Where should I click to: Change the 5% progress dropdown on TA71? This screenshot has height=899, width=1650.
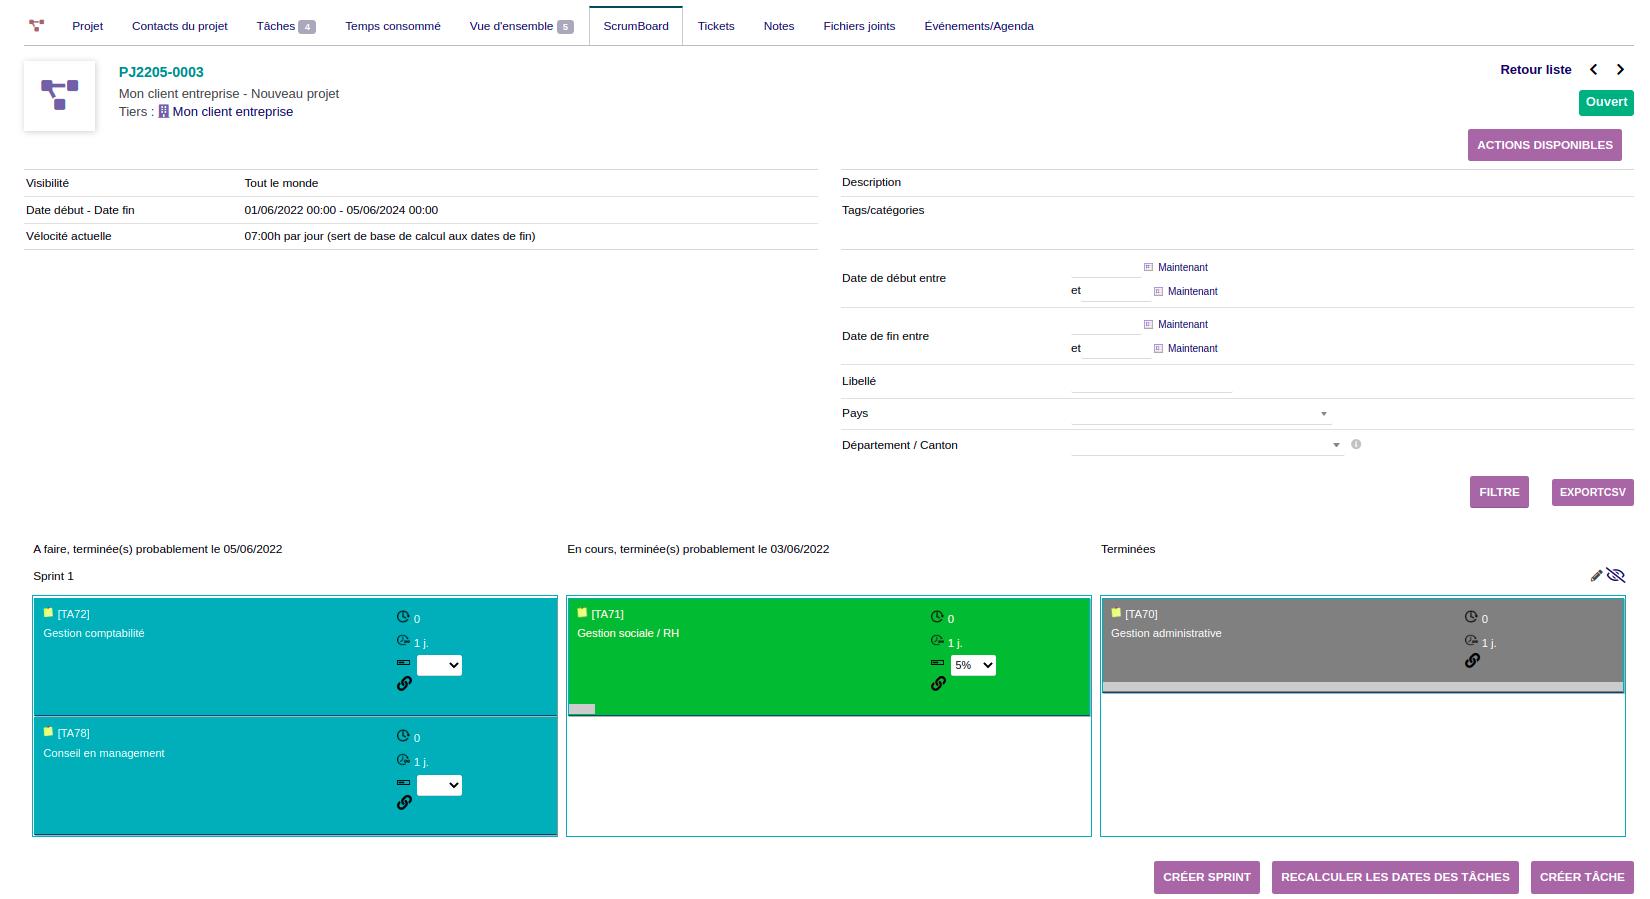click(x=973, y=666)
